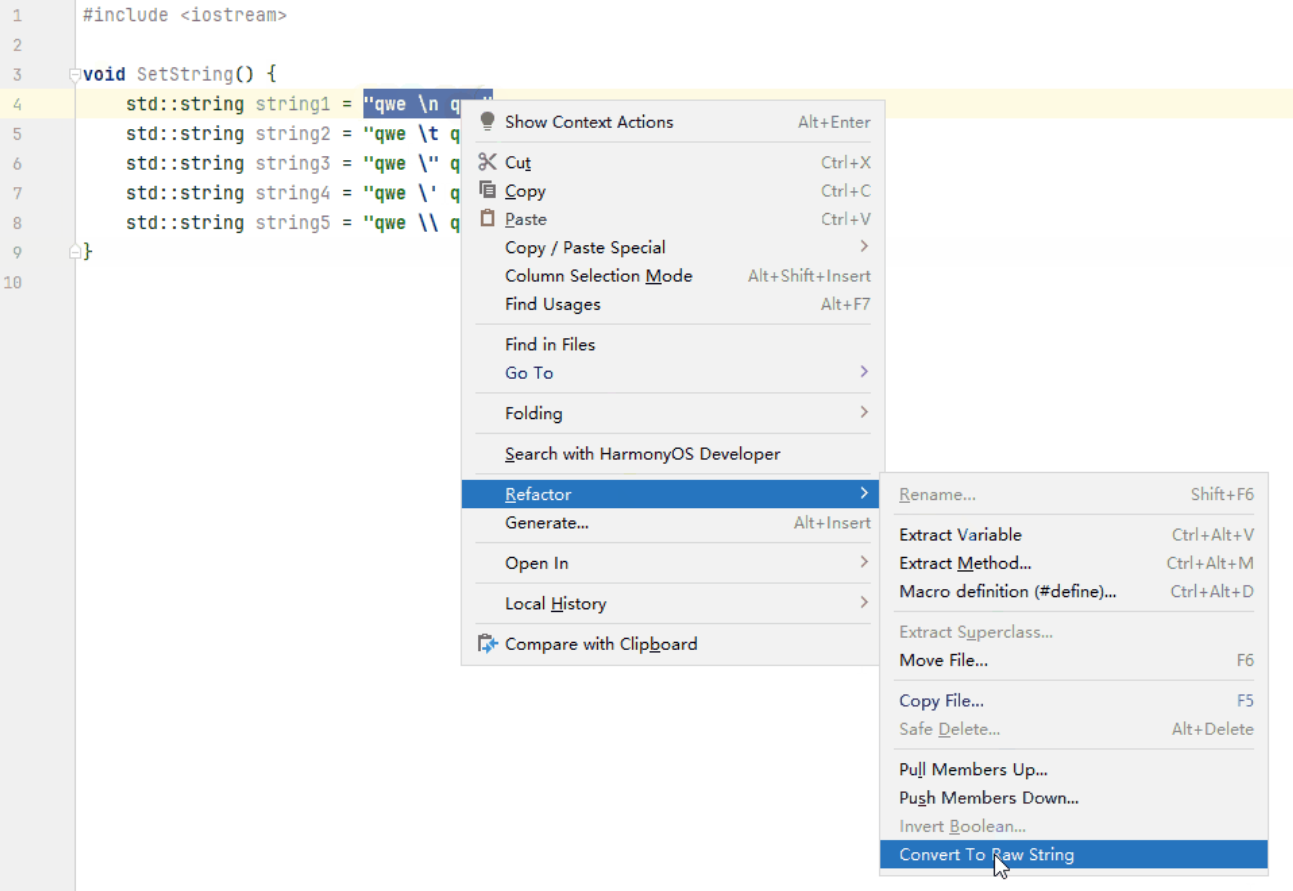Image resolution: width=1293 pixels, height=891 pixels.
Task: Choose Extract Method...
Action: (x=1074, y=563)
